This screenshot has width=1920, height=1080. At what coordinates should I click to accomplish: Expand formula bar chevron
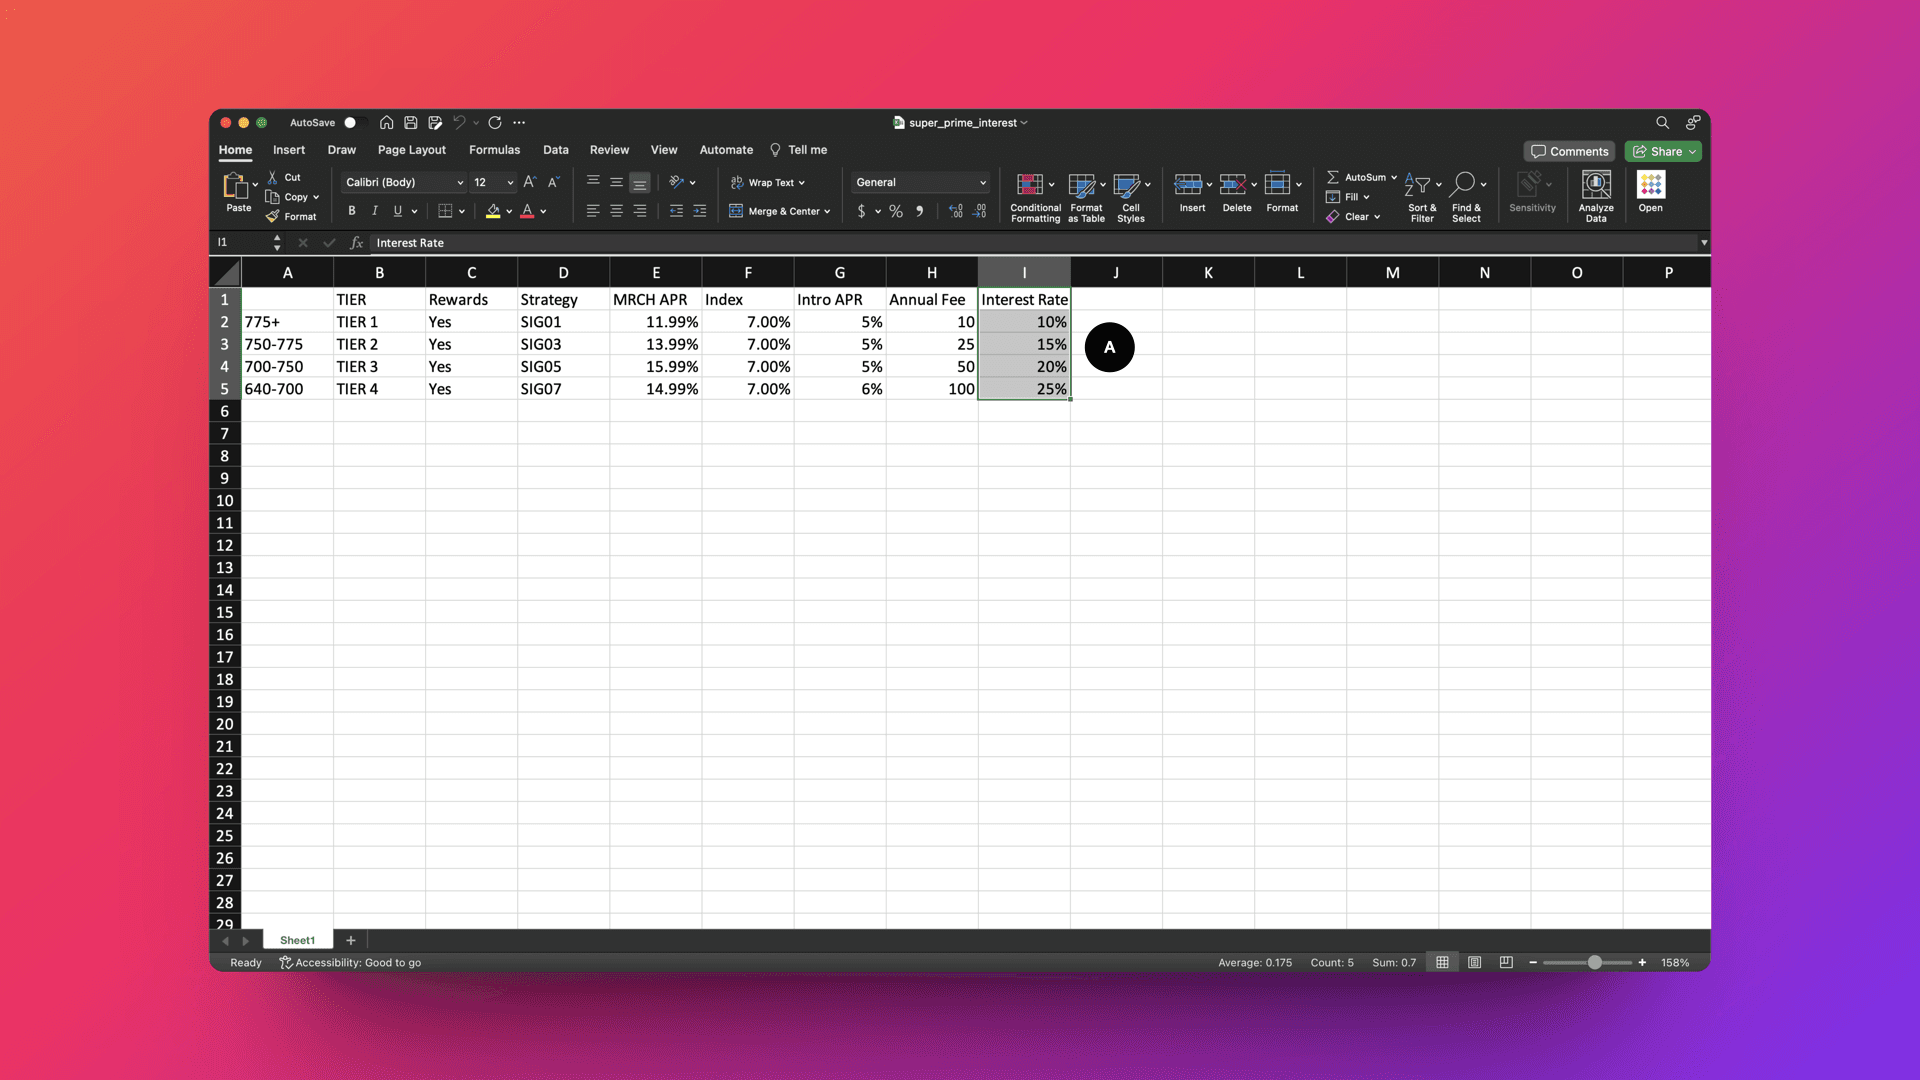[x=1704, y=243]
